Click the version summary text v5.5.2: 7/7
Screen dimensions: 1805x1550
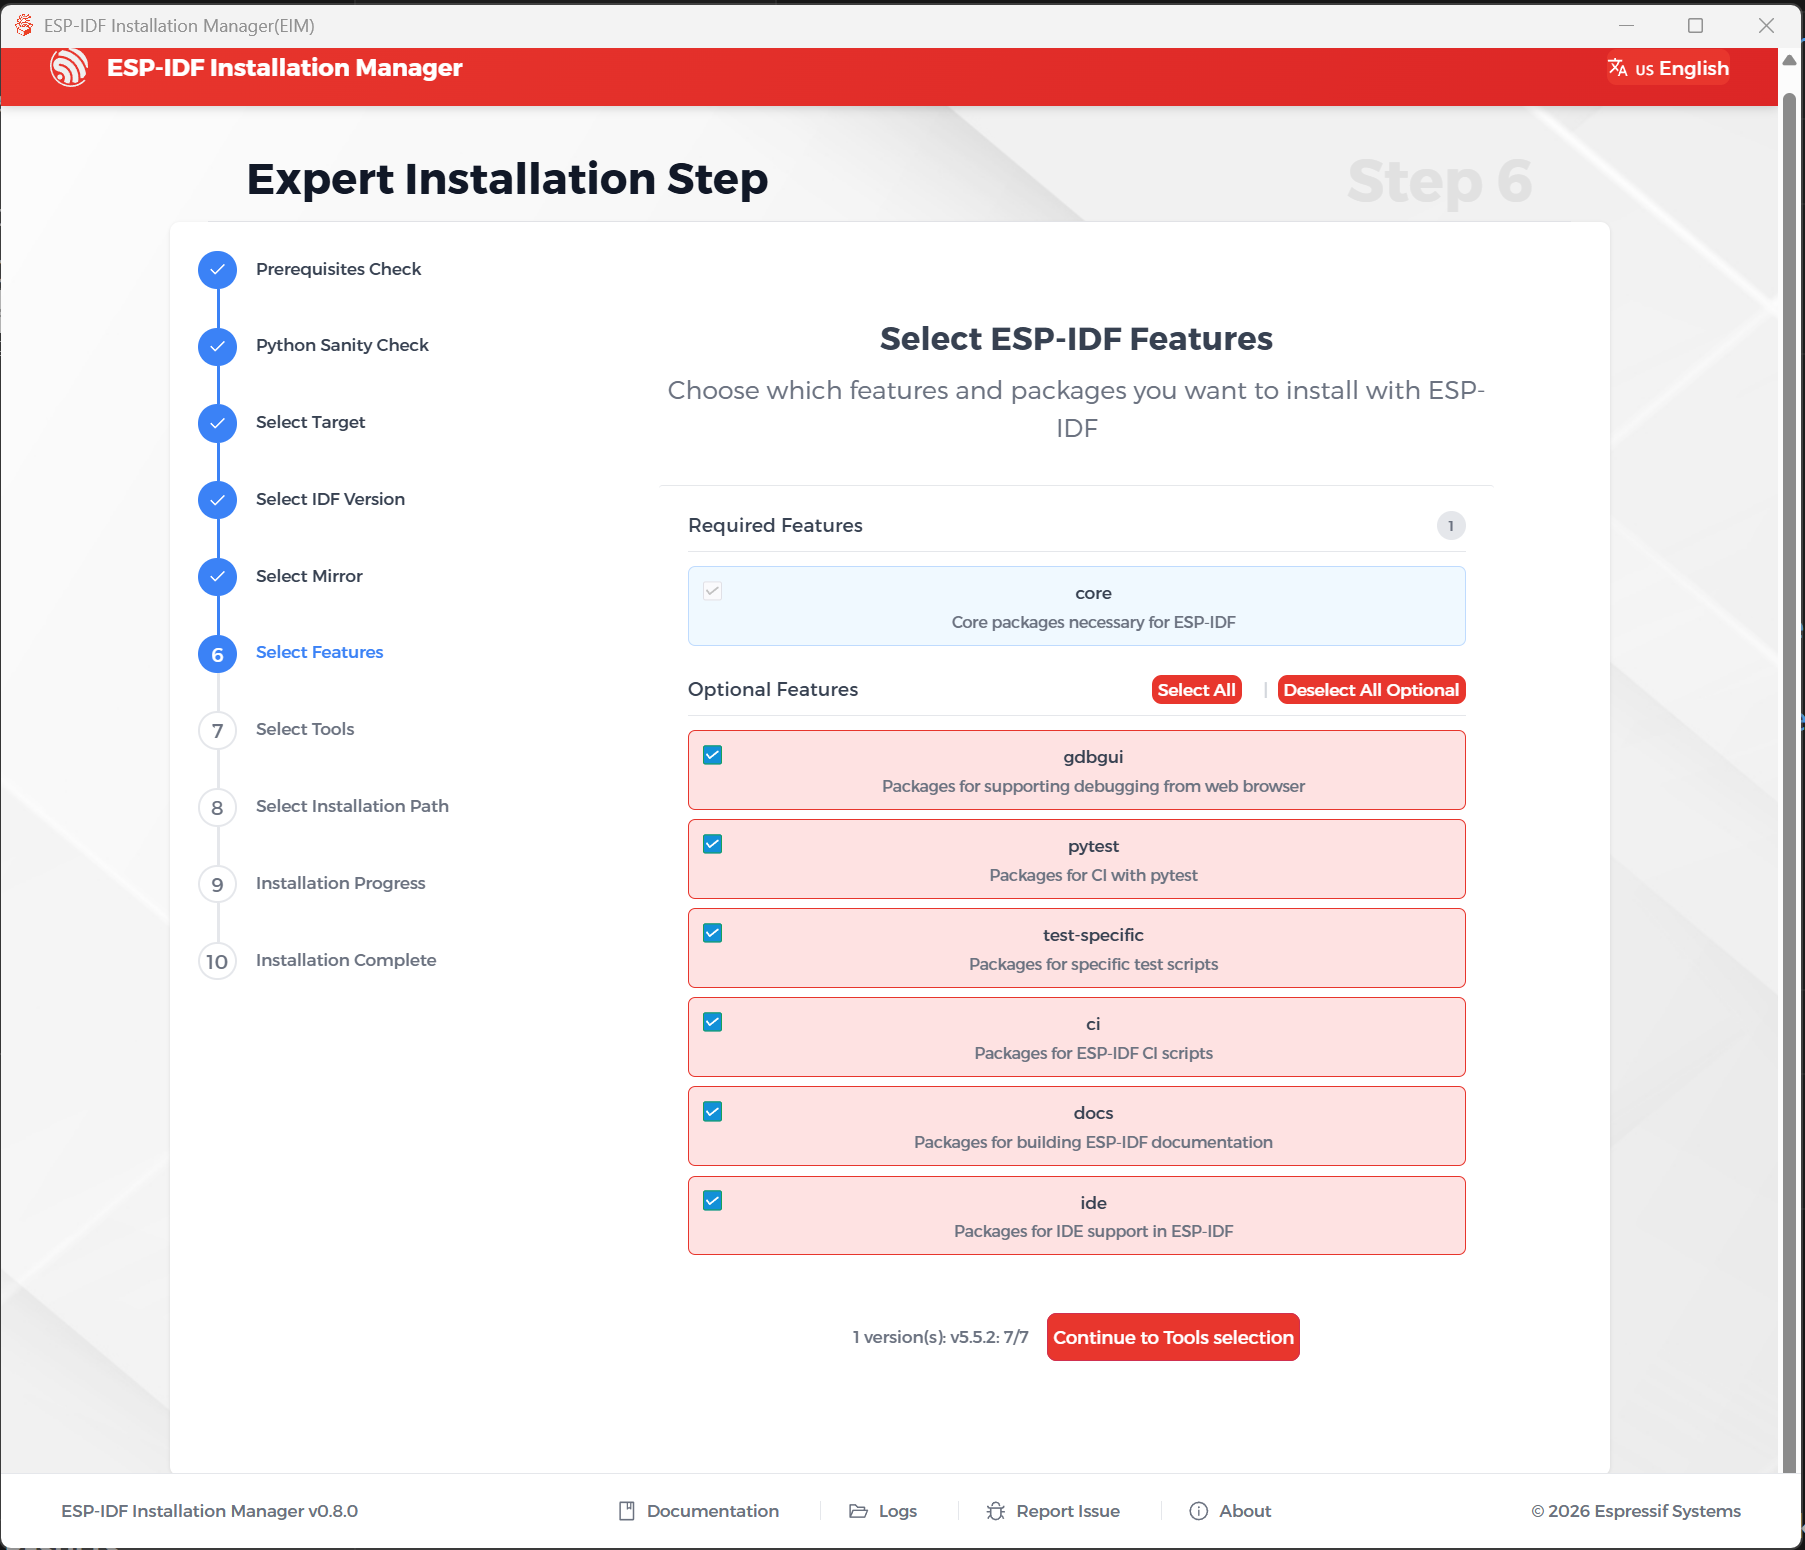tap(940, 1337)
